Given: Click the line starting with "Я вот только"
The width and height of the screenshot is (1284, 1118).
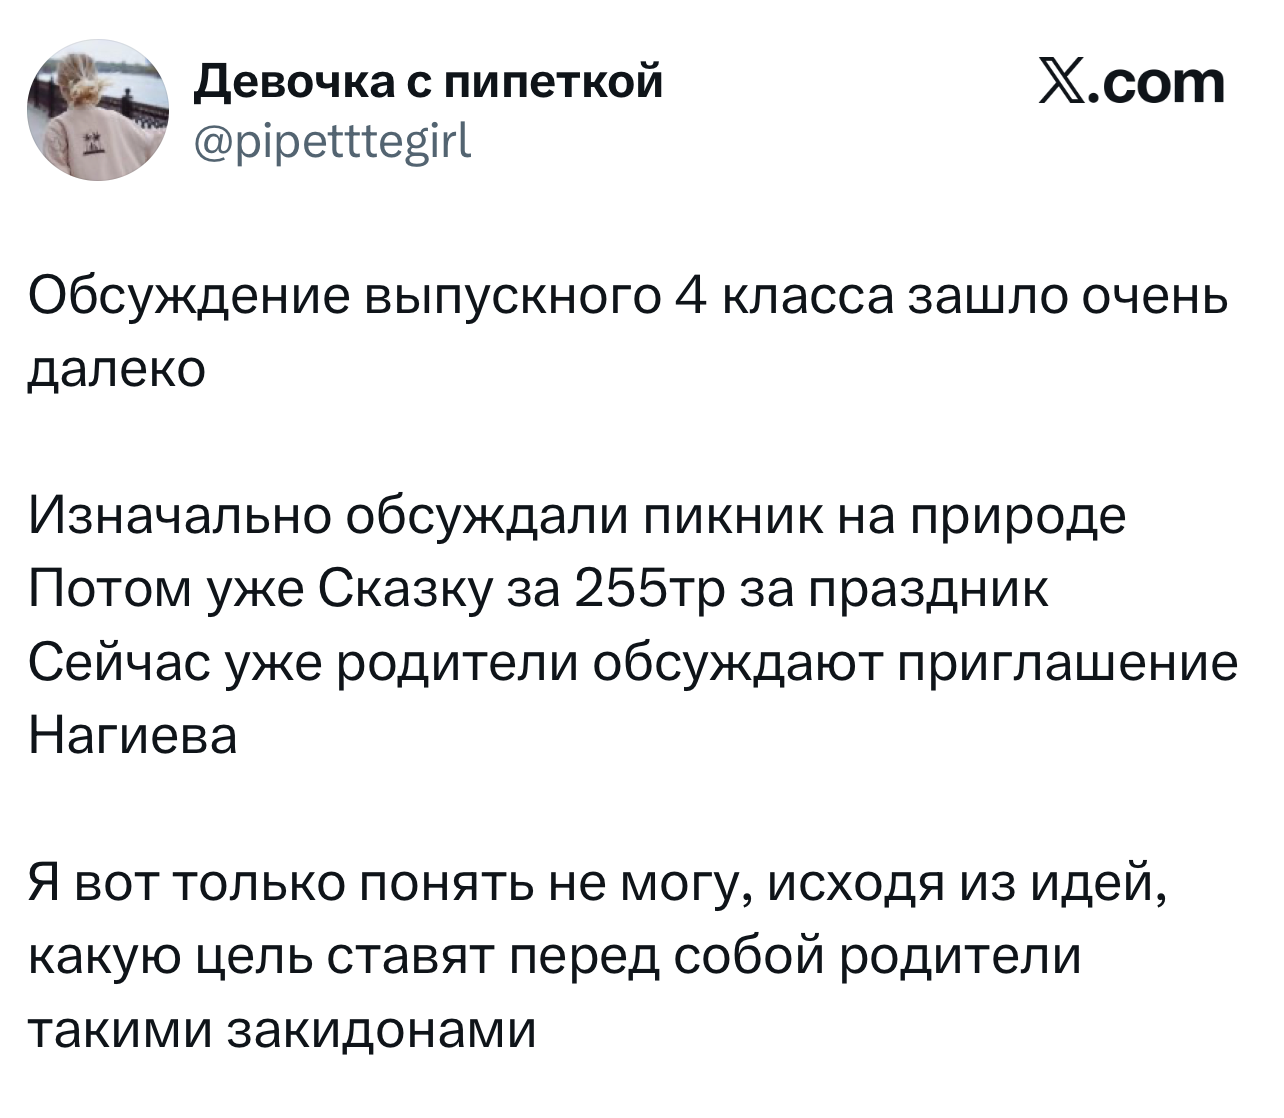Looking at the screenshot, I should (597, 882).
